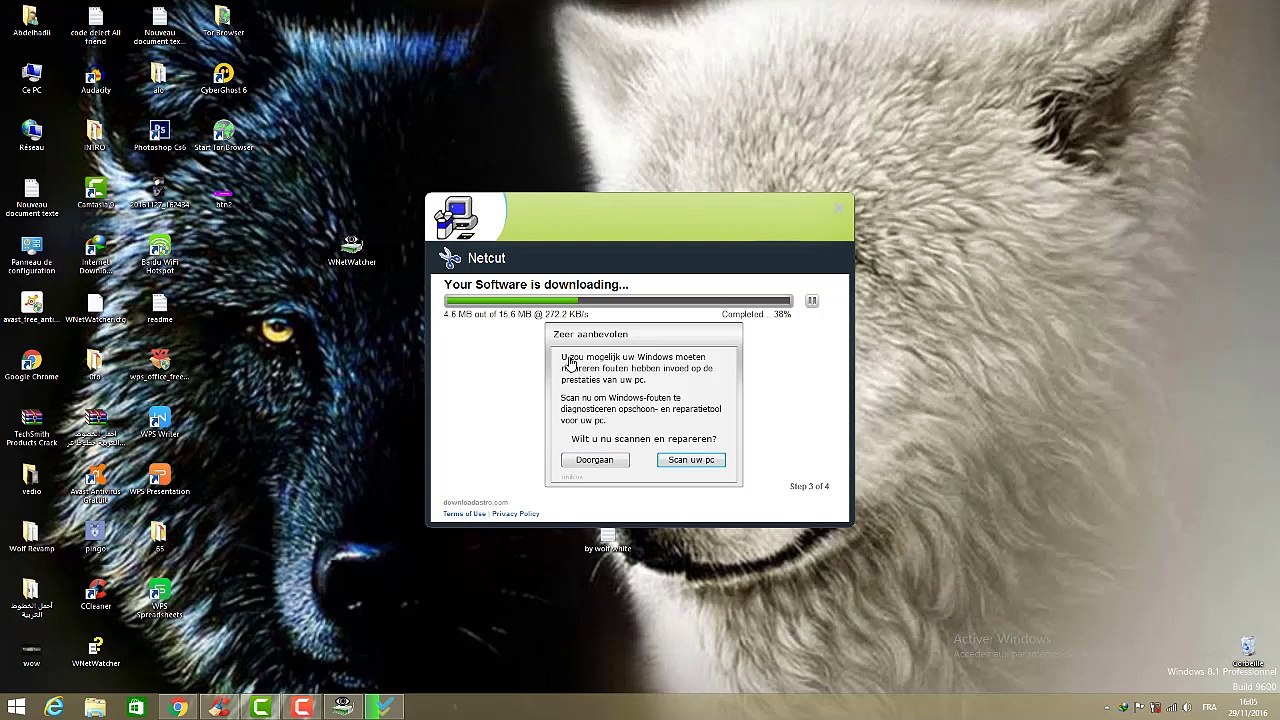Switch to the red Camtasia recorder taskbar icon

pyautogui.click(x=301, y=708)
